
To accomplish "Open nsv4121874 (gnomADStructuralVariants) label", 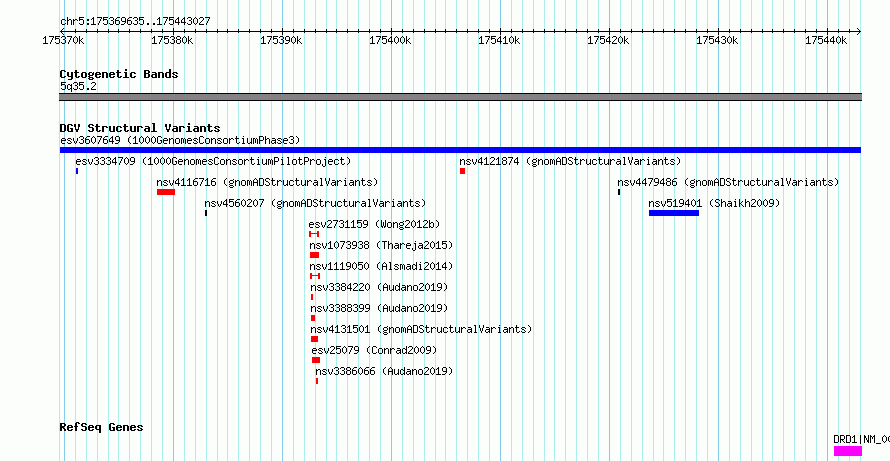I will [570, 161].
